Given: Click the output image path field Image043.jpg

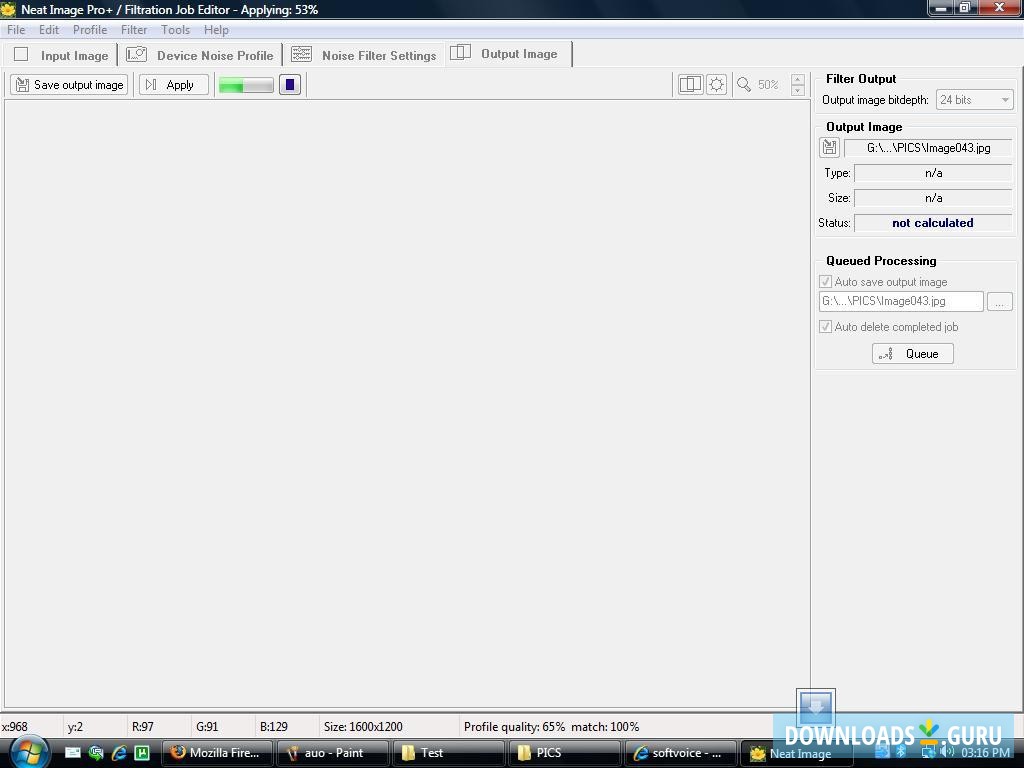Looking at the screenshot, I should 928,148.
